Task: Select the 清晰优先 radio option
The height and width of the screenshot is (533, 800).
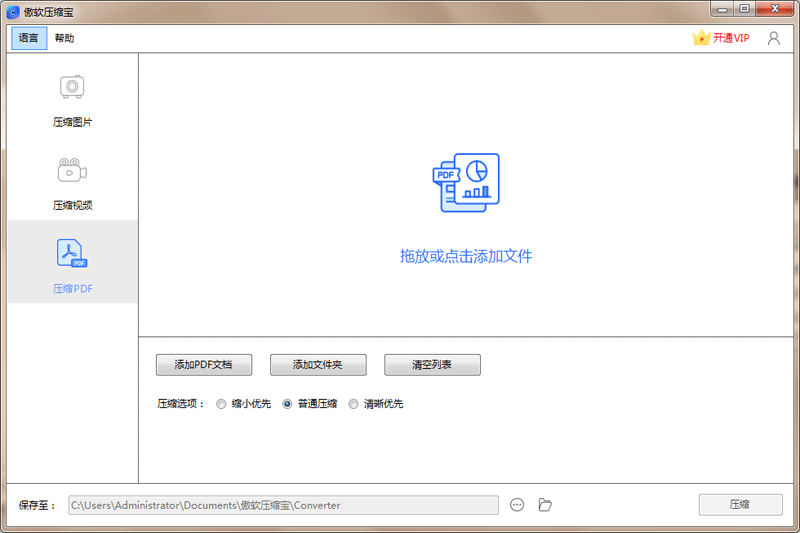Action: tap(353, 404)
